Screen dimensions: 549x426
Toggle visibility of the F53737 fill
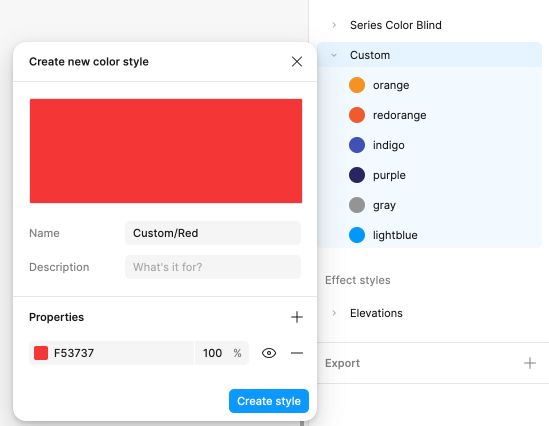pos(269,353)
